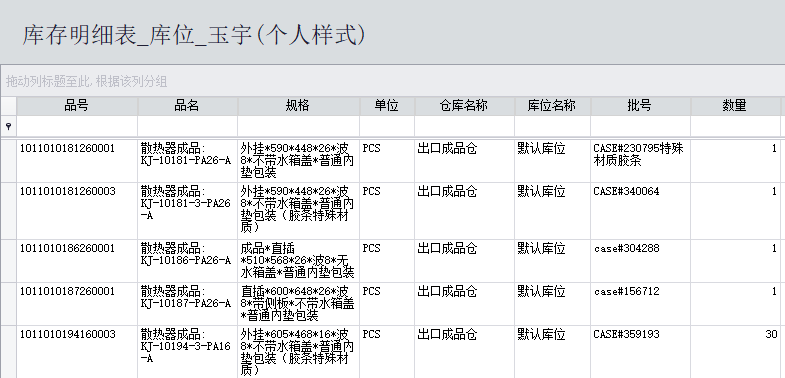785x378 pixels.
Task: Select cell 1011010181260003
Action: coord(77,211)
